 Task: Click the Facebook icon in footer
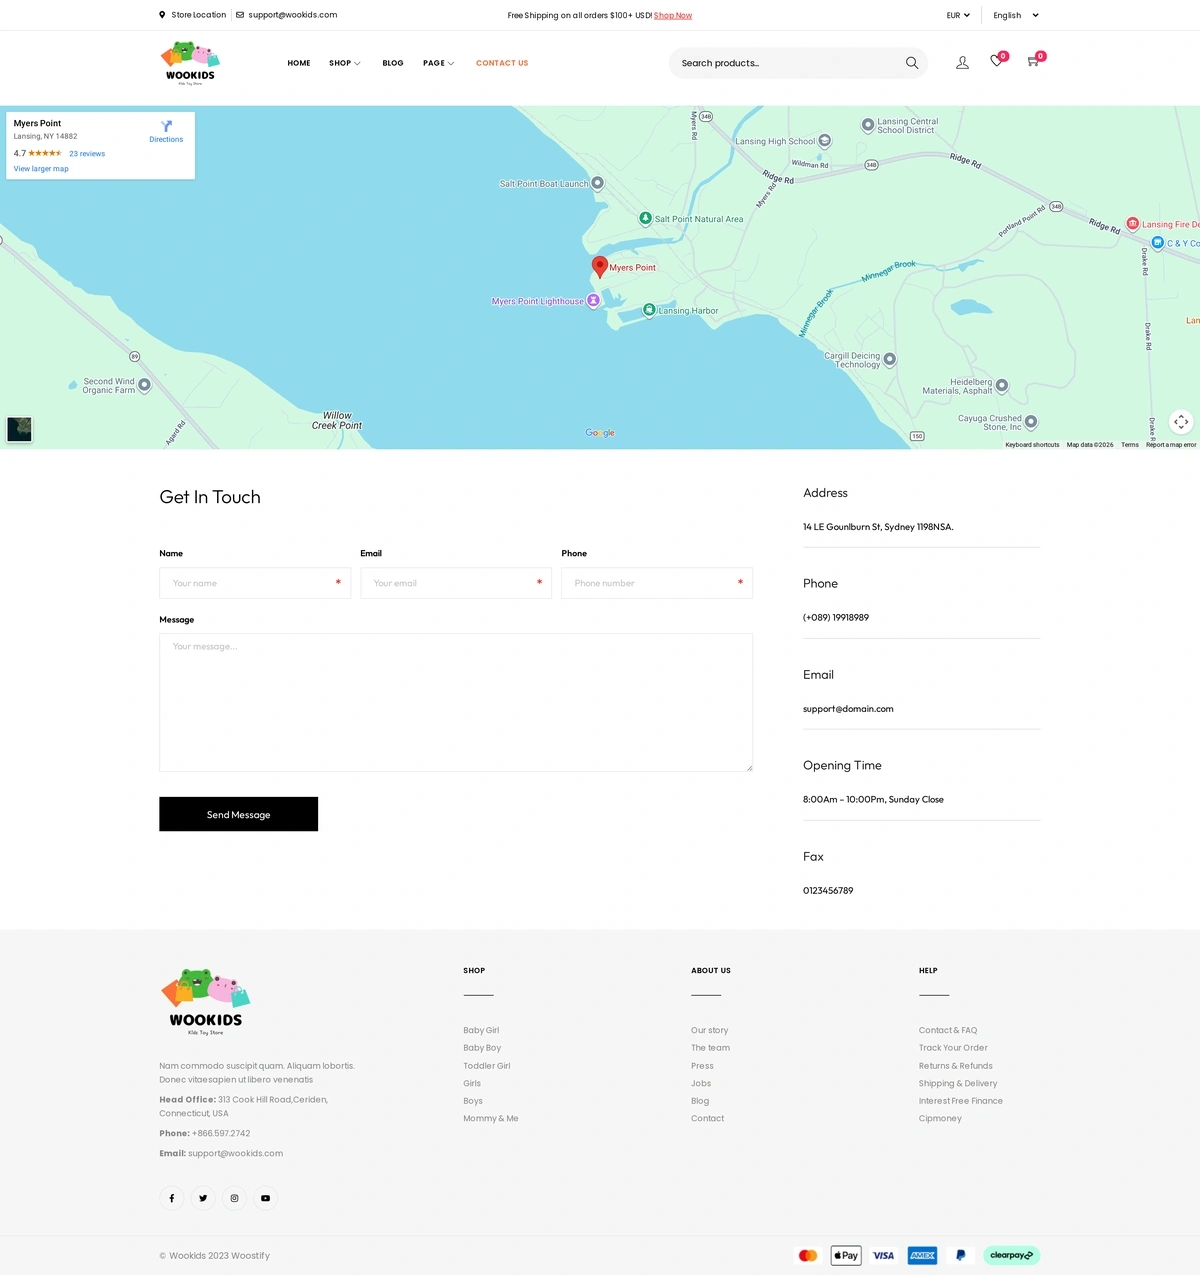tap(172, 1198)
